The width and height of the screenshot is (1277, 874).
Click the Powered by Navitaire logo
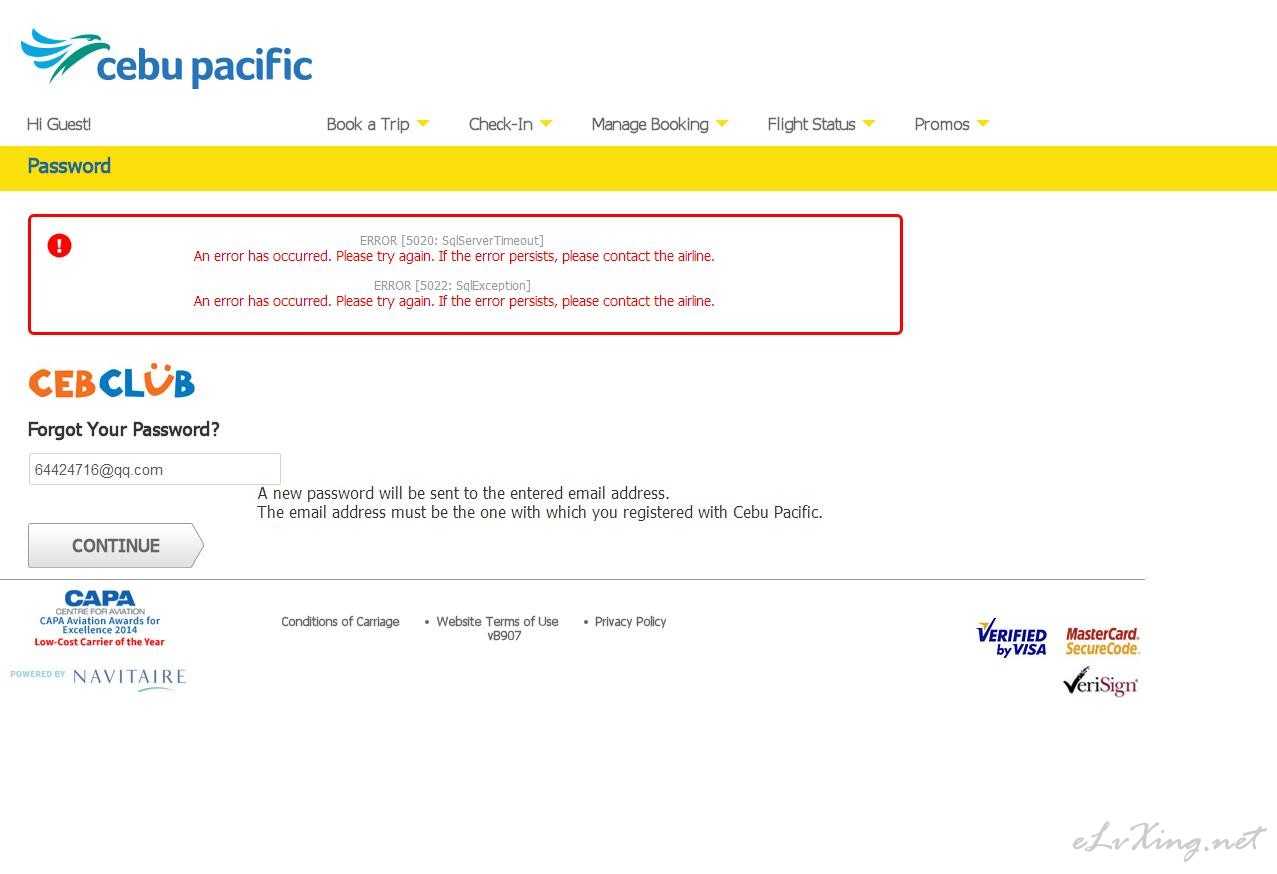coord(98,679)
